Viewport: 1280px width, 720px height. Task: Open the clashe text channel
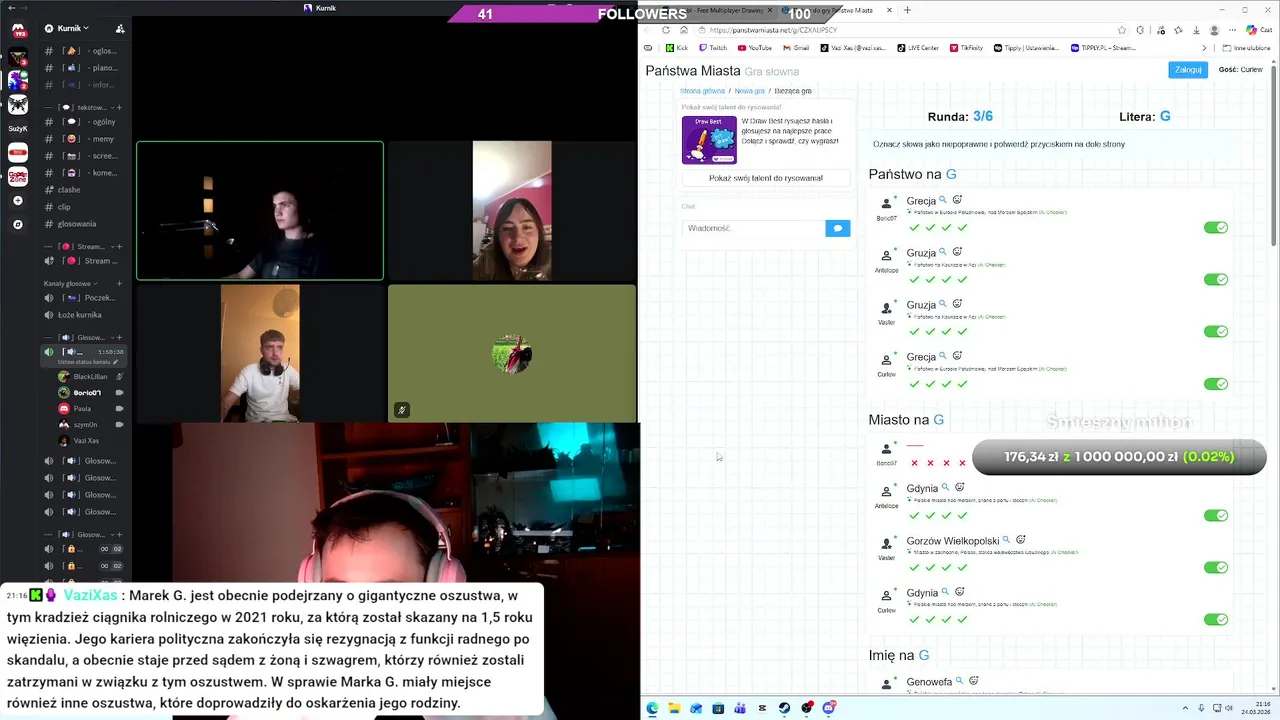click(x=69, y=189)
